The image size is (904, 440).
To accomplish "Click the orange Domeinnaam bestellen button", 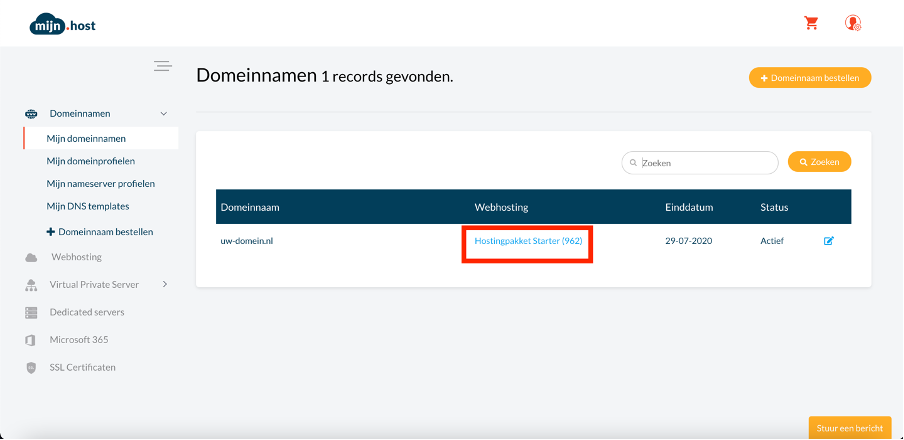I will coord(810,78).
